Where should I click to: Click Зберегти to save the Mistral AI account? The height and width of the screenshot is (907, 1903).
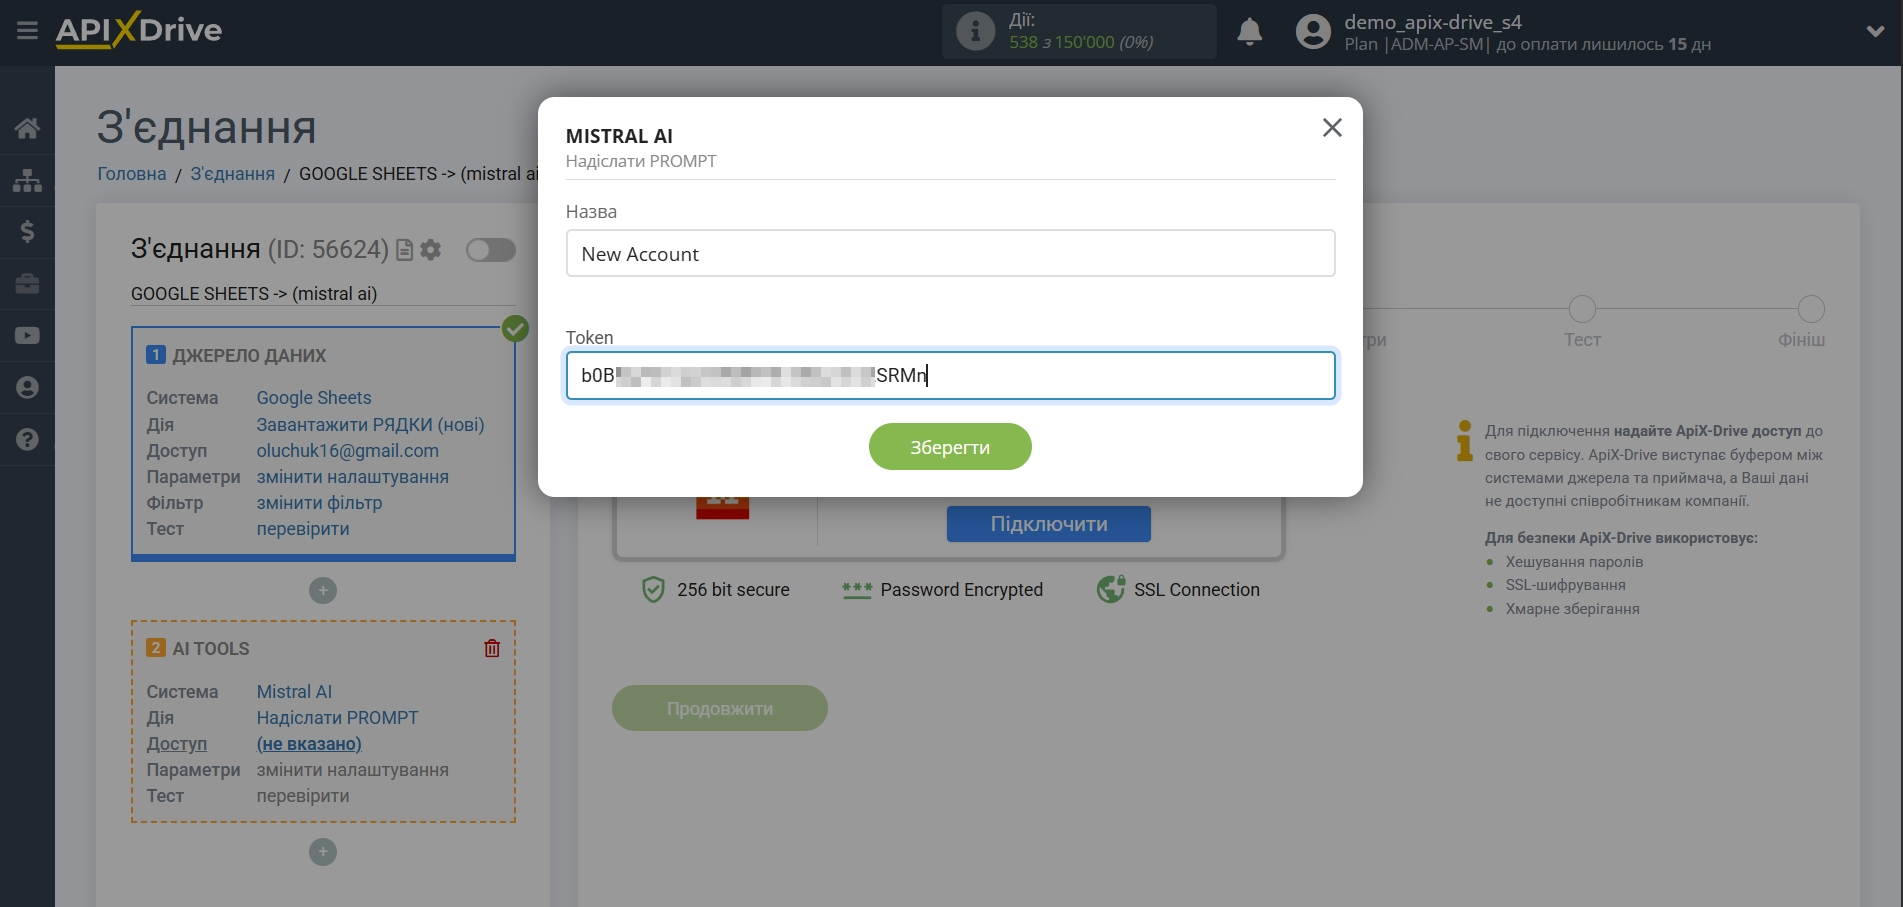[x=949, y=446]
